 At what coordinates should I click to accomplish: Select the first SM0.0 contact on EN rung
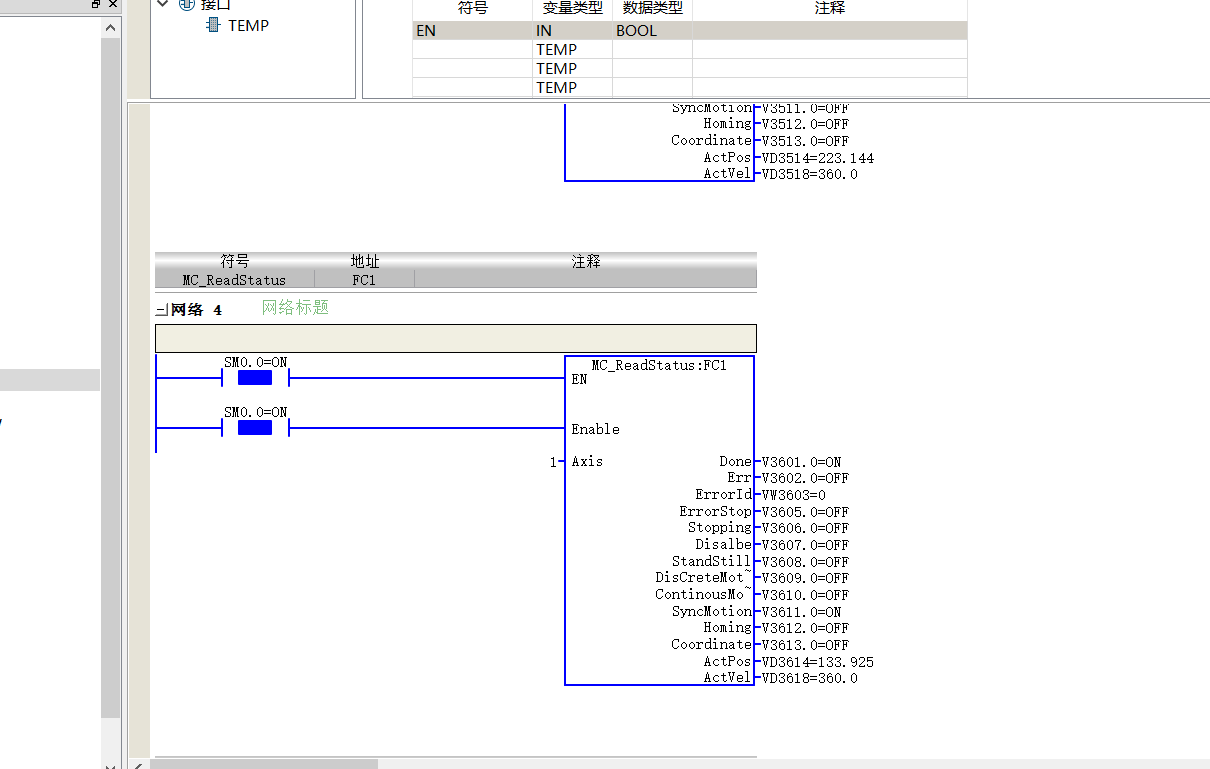point(255,378)
